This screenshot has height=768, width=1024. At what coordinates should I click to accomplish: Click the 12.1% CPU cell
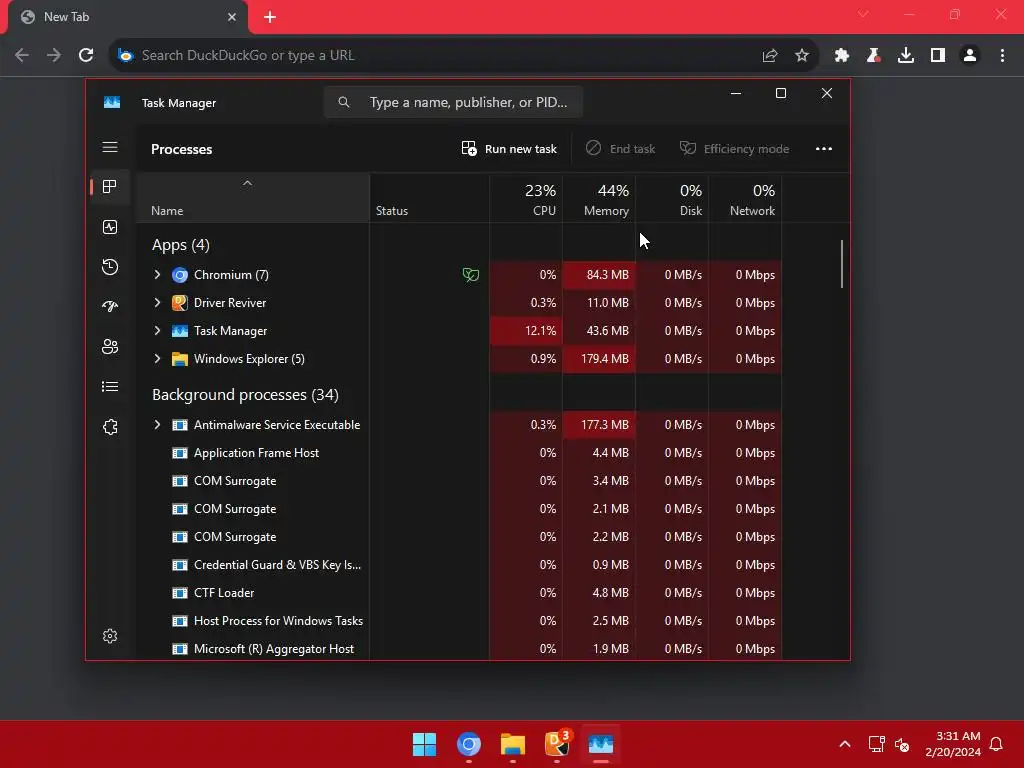tap(526, 331)
